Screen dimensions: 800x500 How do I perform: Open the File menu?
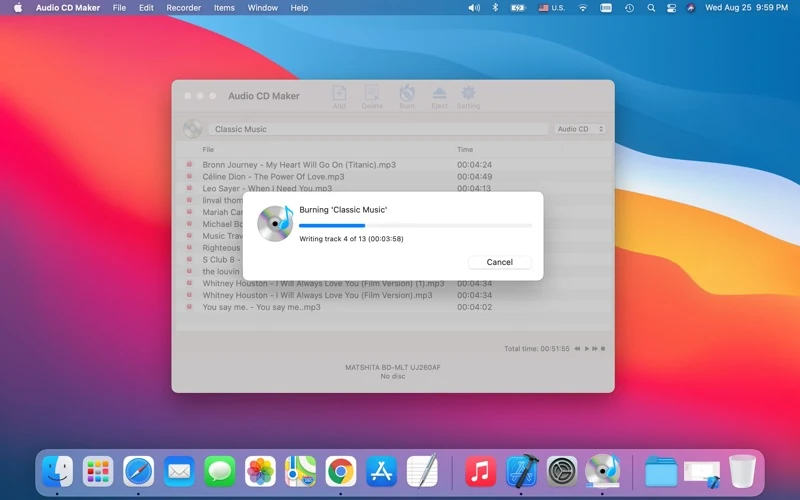coord(119,8)
